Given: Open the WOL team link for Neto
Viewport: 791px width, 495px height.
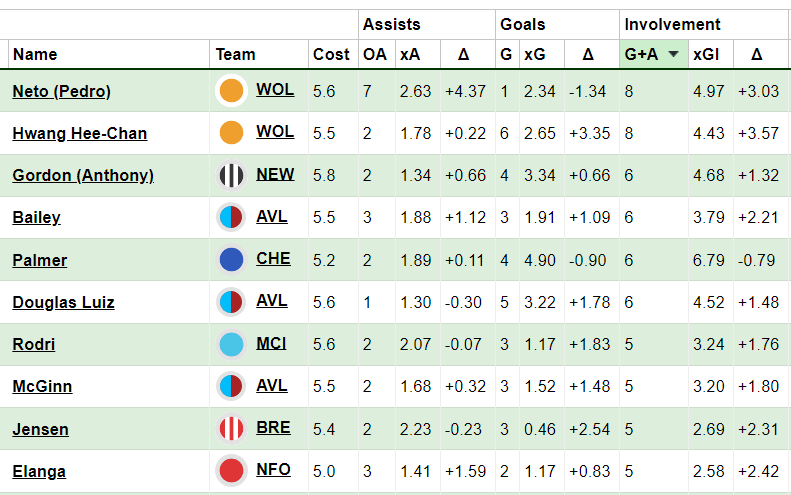Looking at the screenshot, I should pyautogui.click(x=275, y=90).
